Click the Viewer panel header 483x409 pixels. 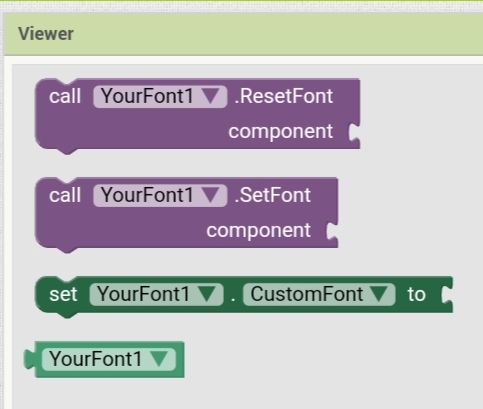[244, 34]
